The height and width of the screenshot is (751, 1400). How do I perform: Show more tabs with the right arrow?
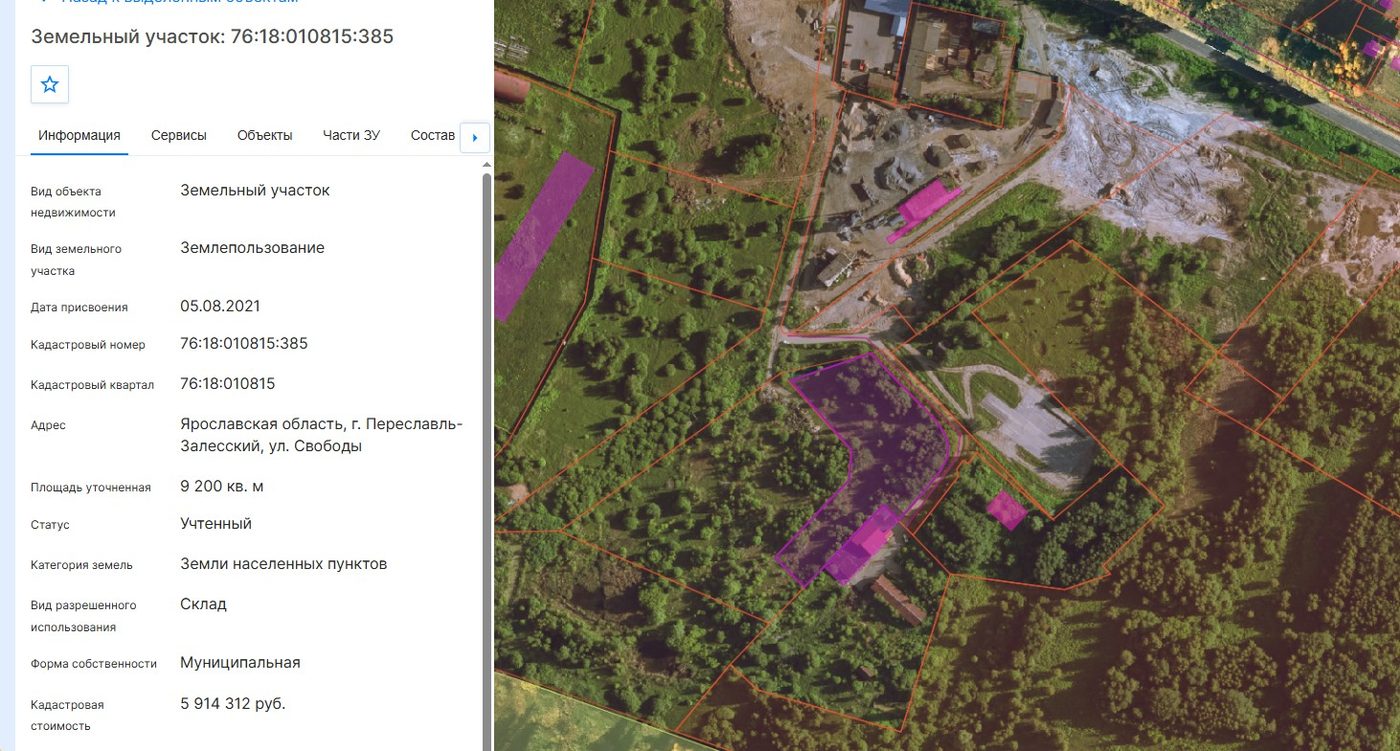(475, 138)
